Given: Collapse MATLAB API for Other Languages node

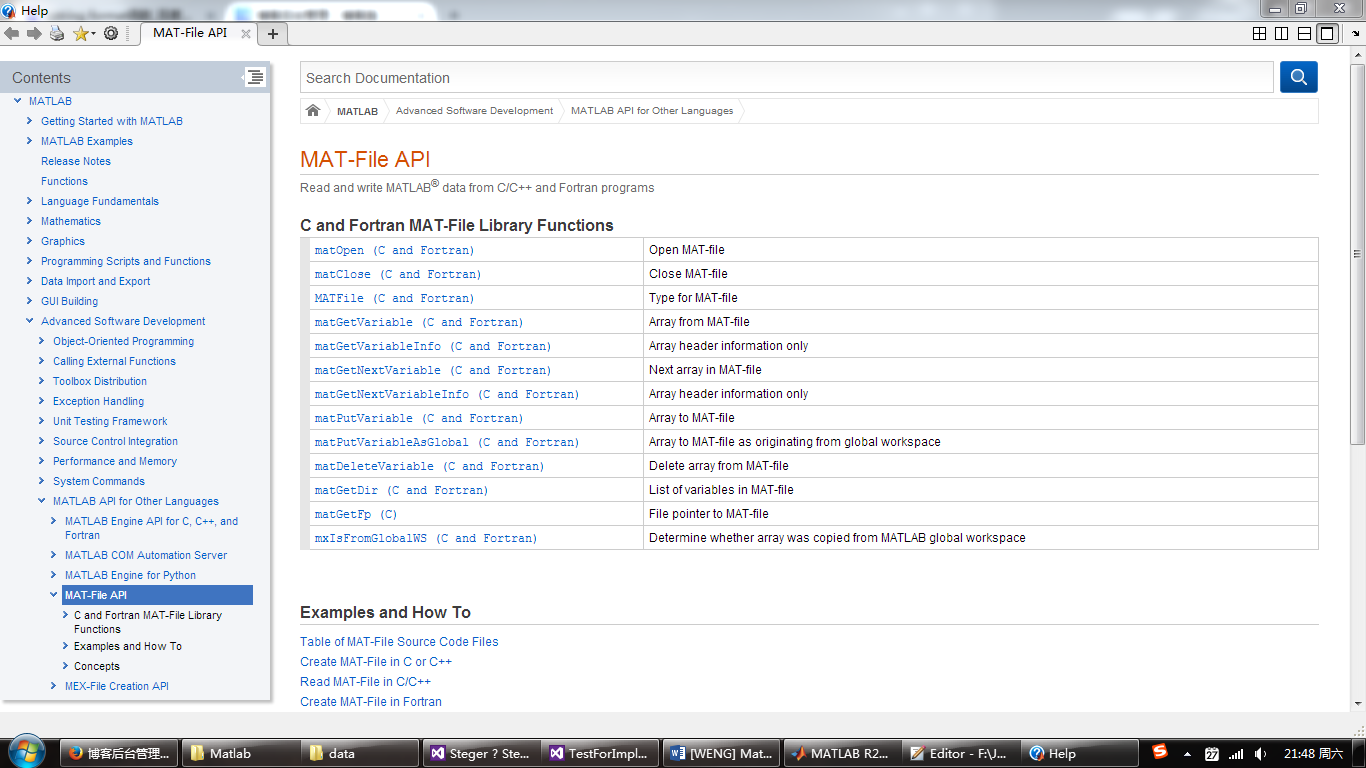Looking at the screenshot, I should (42, 501).
